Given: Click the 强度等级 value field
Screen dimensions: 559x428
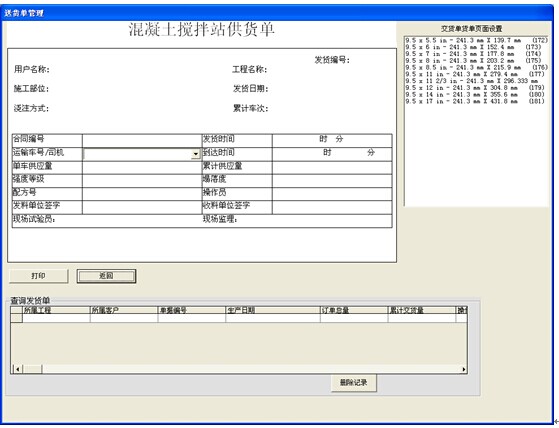Looking at the screenshot, I should point(142,181).
